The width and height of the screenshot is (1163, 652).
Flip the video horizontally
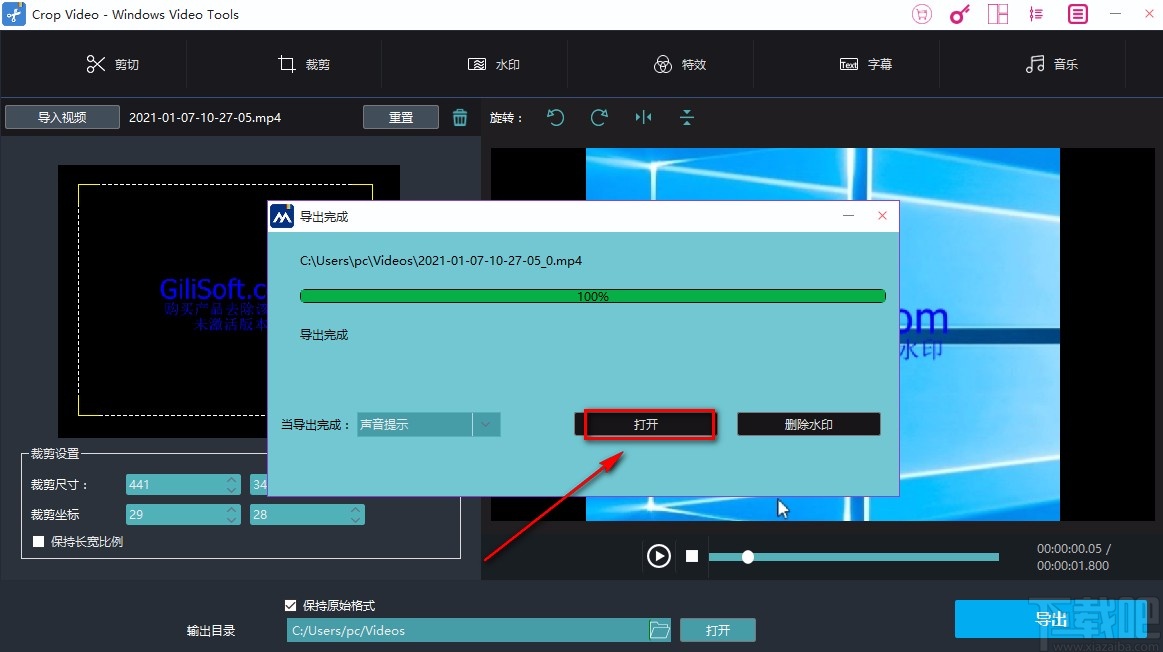coord(643,117)
